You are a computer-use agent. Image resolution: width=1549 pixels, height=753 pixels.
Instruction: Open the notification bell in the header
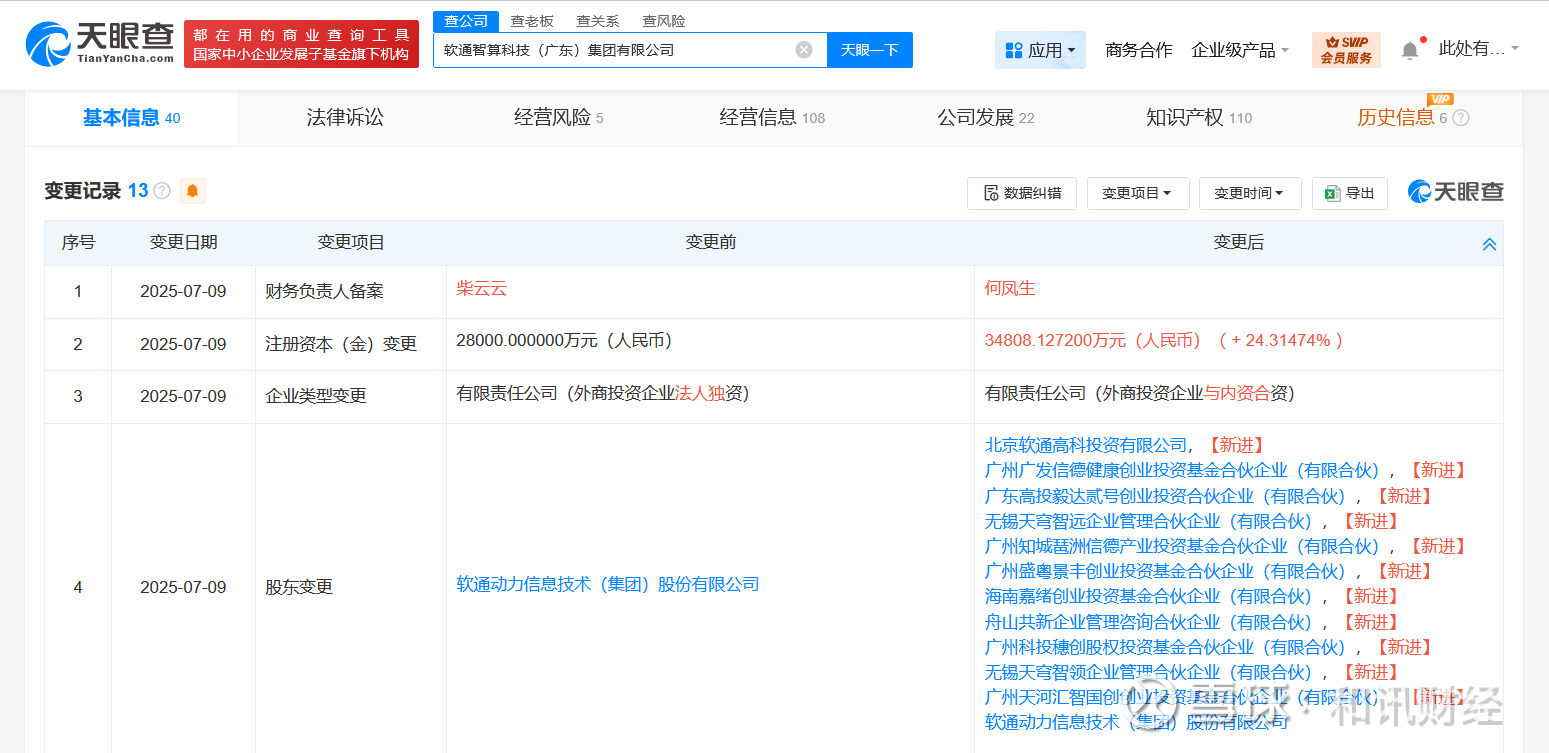click(x=1410, y=50)
